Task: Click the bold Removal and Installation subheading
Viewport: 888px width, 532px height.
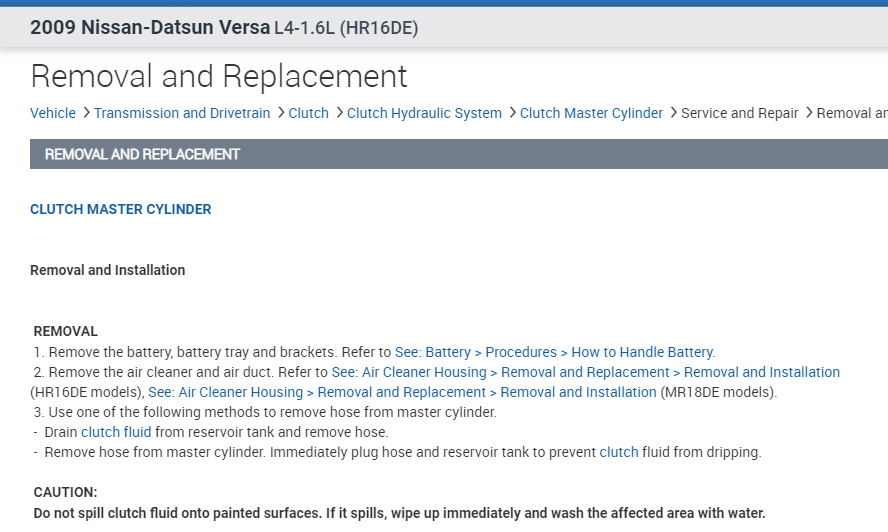Action: point(108,270)
